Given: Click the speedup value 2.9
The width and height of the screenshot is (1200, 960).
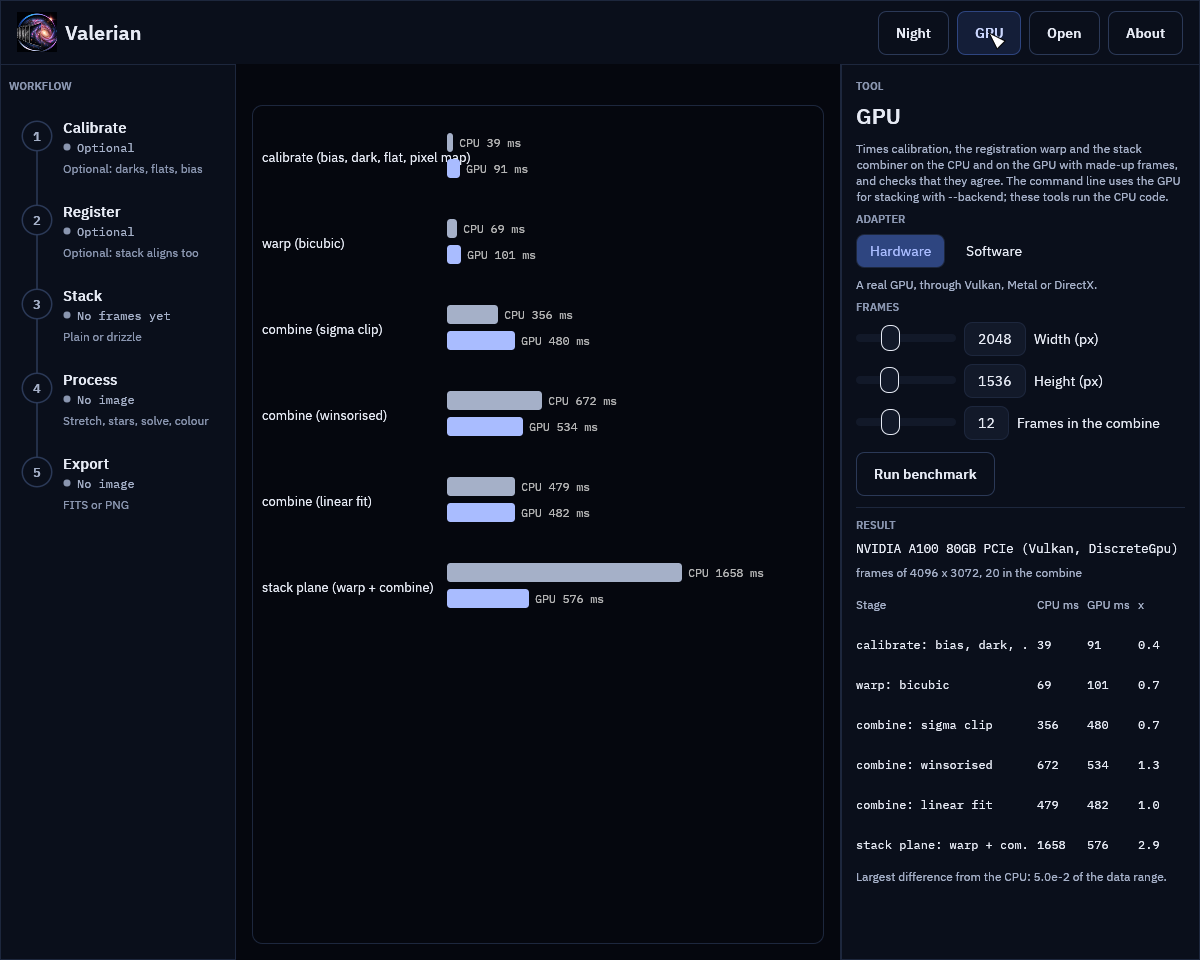Looking at the screenshot, I should pos(1149,845).
